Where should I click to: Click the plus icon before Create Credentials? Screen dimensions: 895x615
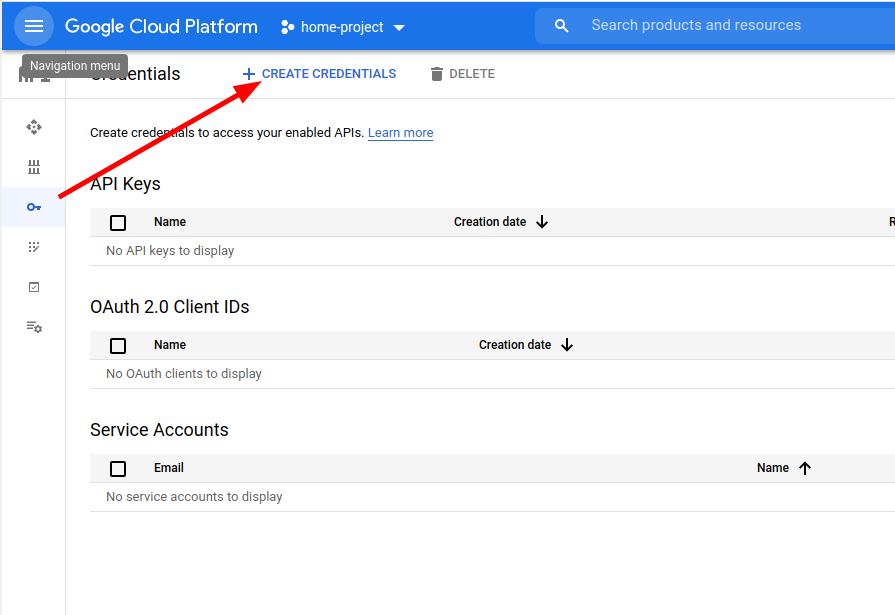click(248, 74)
